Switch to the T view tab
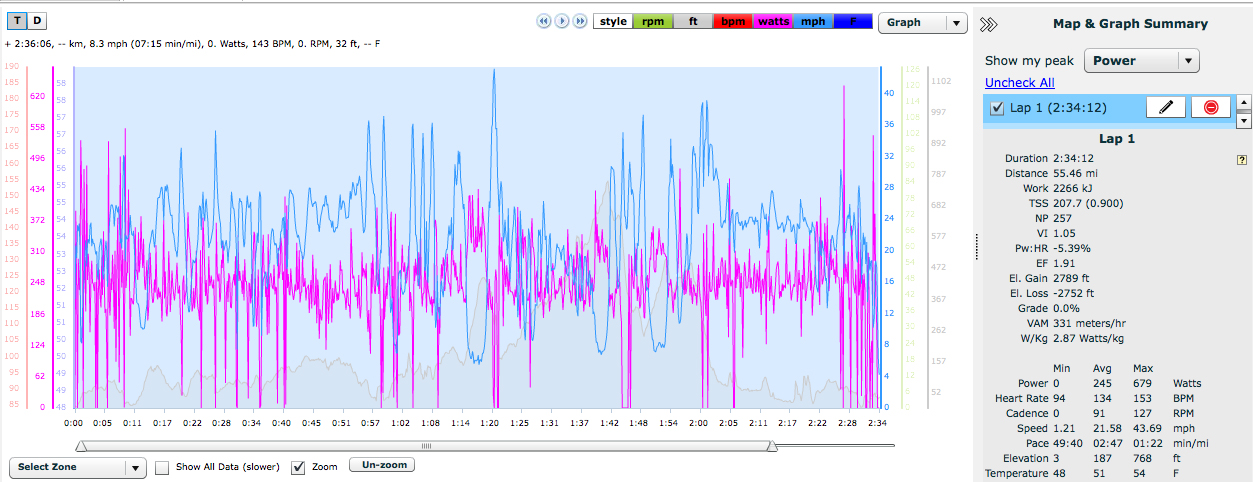This screenshot has width=1253, height=482. point(17,21)
